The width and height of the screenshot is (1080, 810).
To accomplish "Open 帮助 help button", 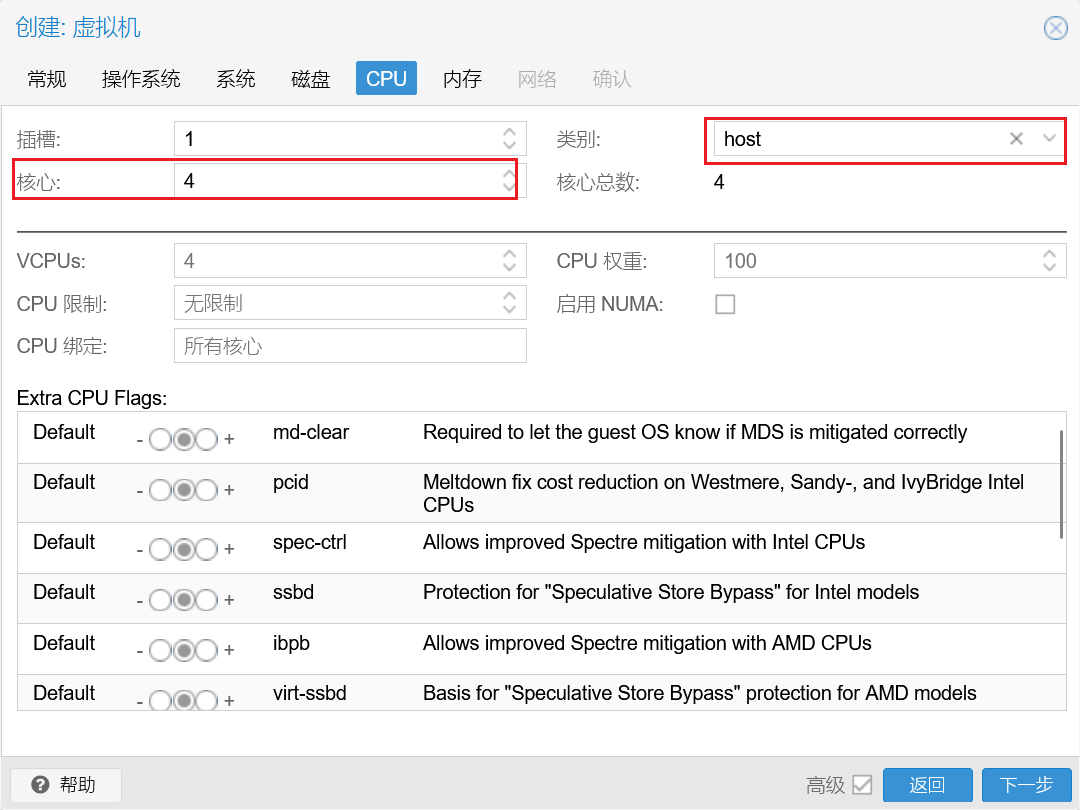I will coord(66,785).
